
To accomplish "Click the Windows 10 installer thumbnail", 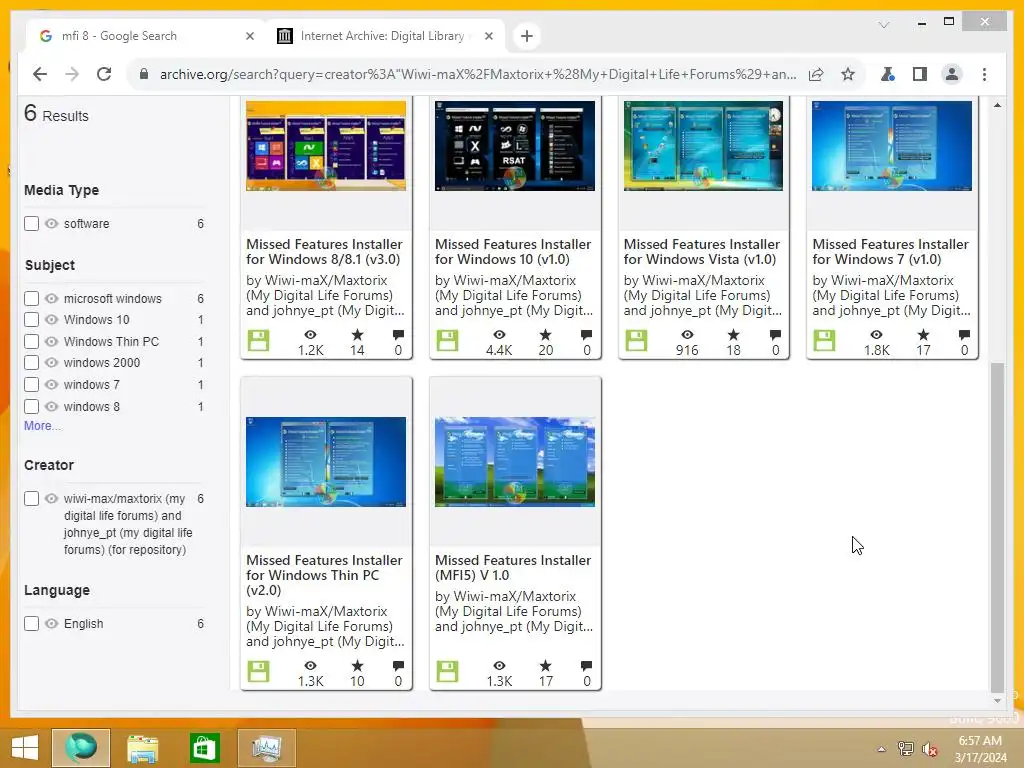I will 515,146.
